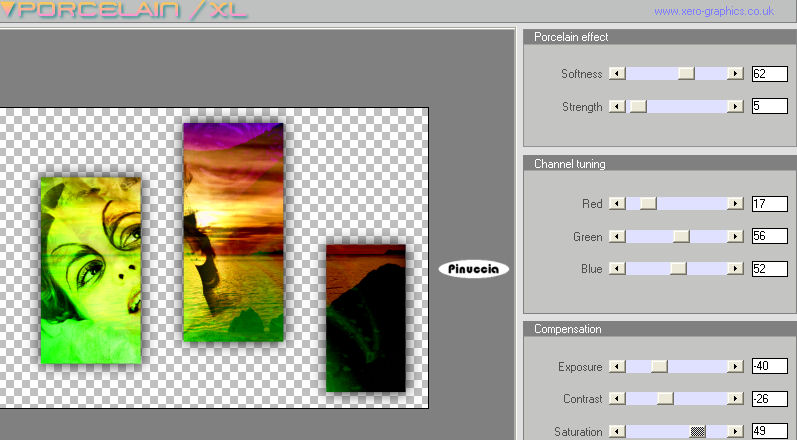Increase Blue channel with right arrow

[735, 268]
